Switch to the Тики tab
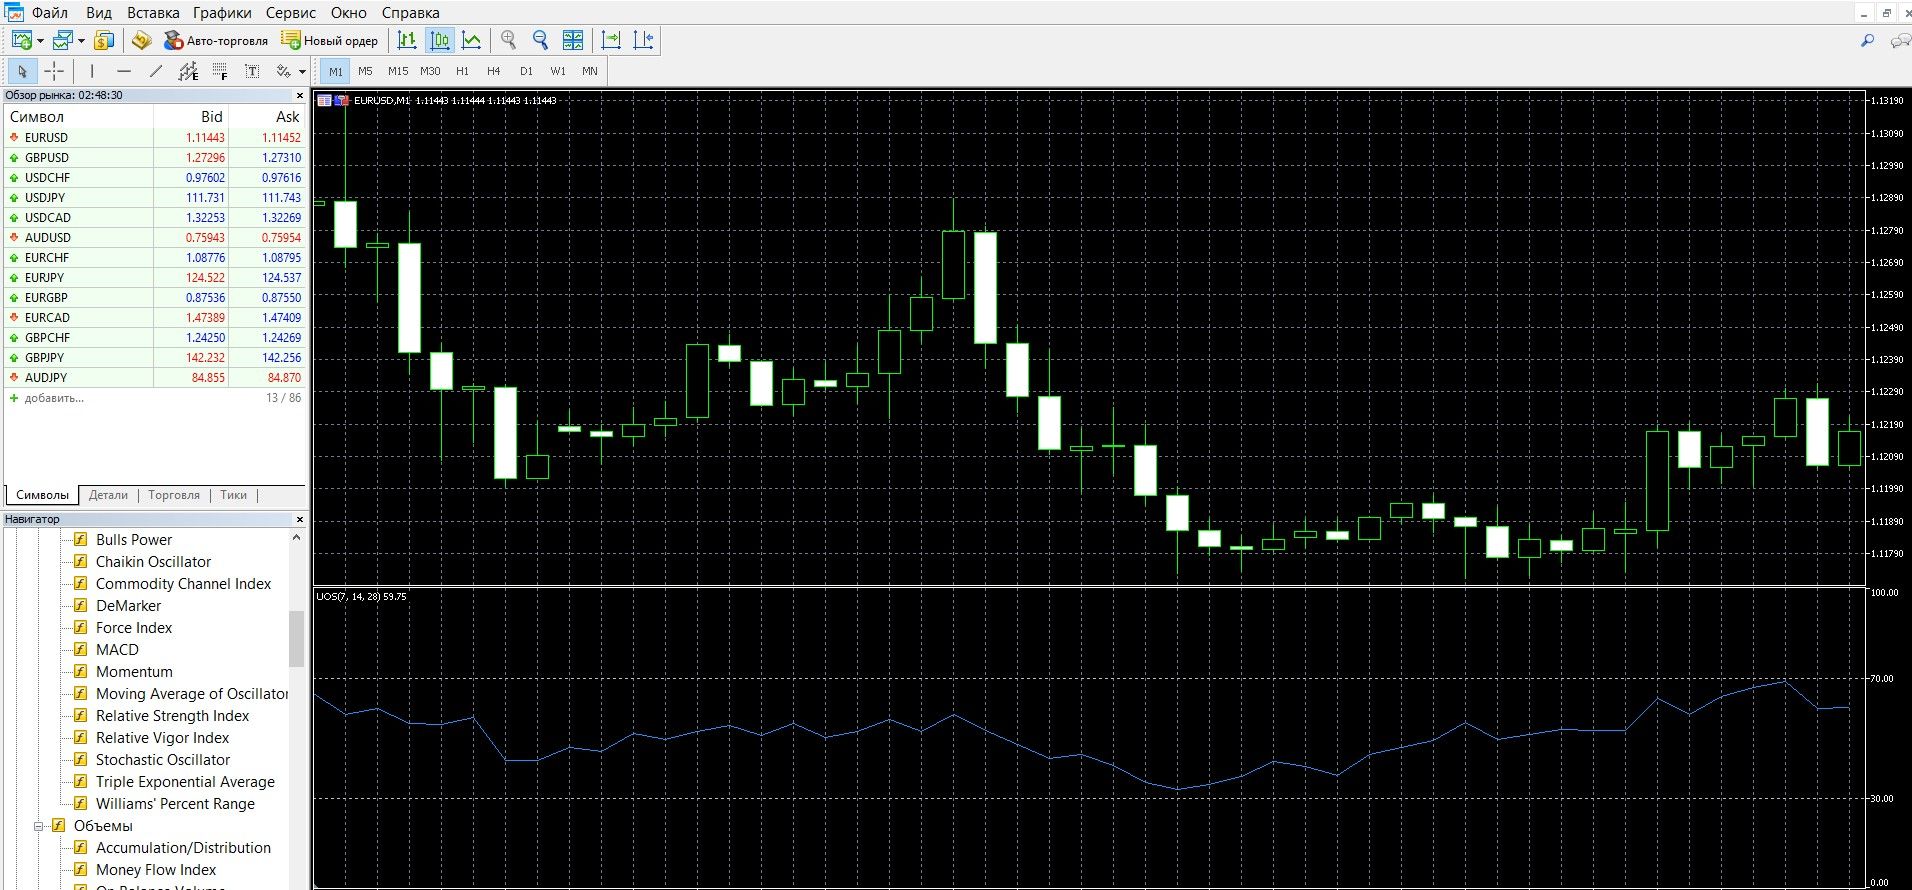The width and height of the screenshot is (1912, 890). 233,495
